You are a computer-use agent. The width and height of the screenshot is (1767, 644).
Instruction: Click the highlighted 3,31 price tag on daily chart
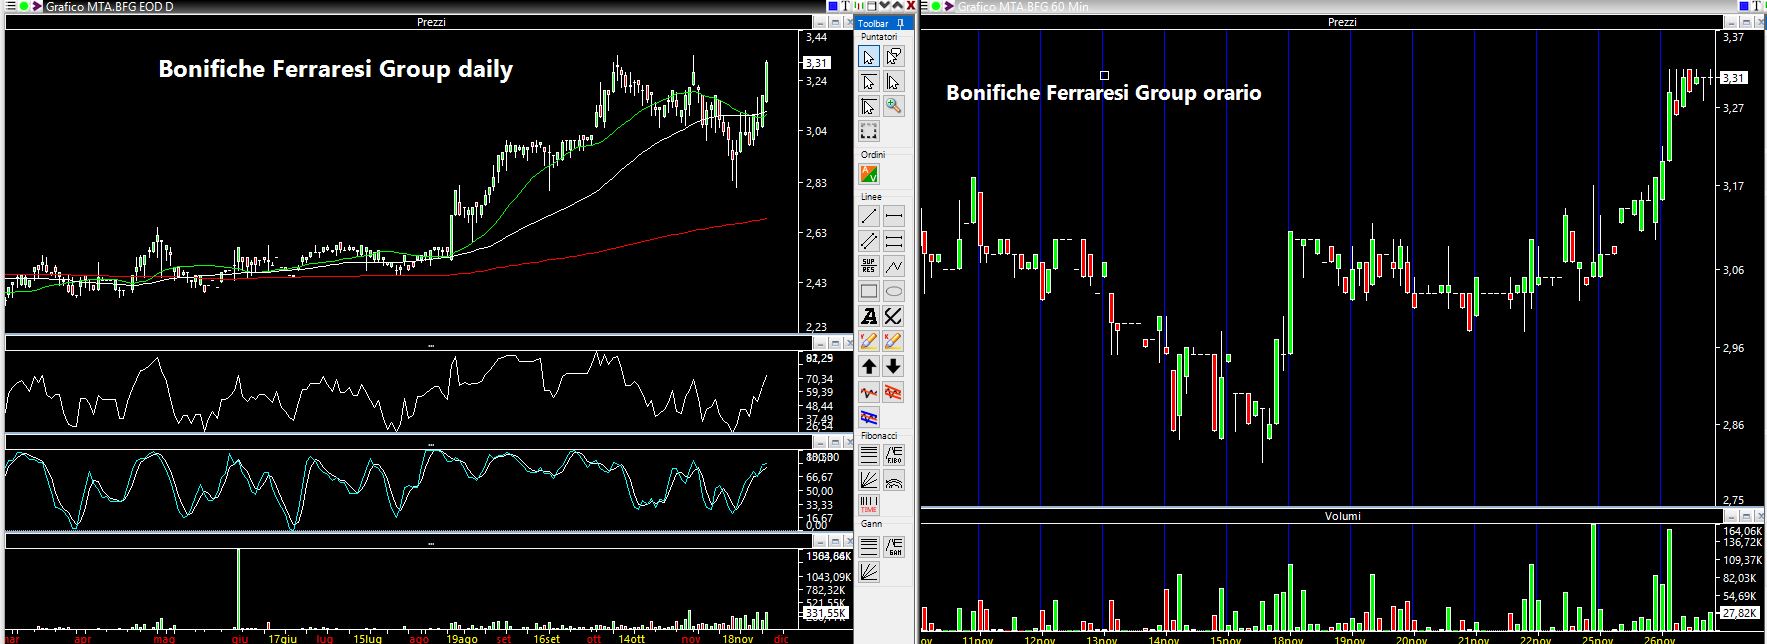817,62
